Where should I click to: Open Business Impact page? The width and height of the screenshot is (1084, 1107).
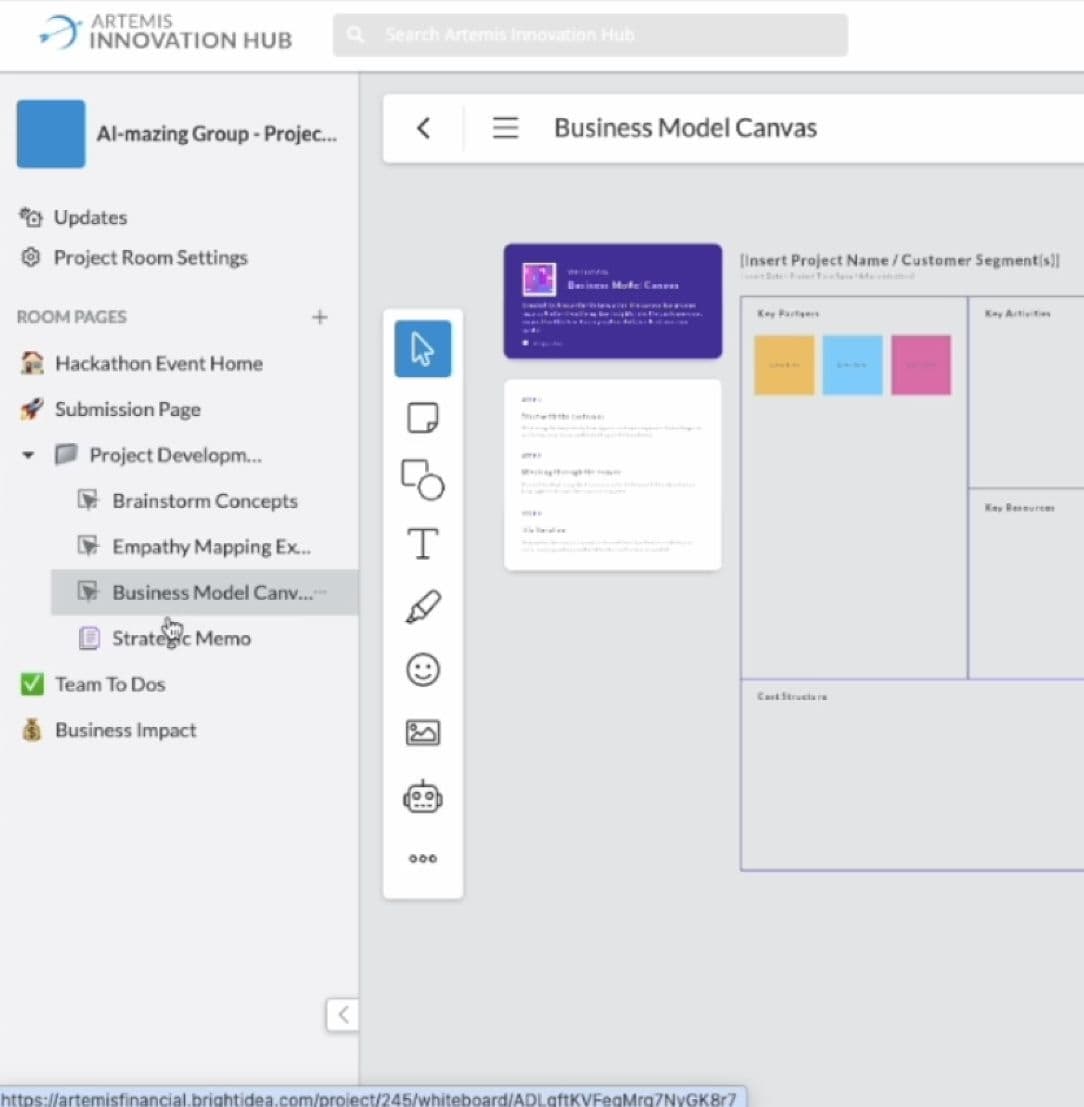pos(126,729)
